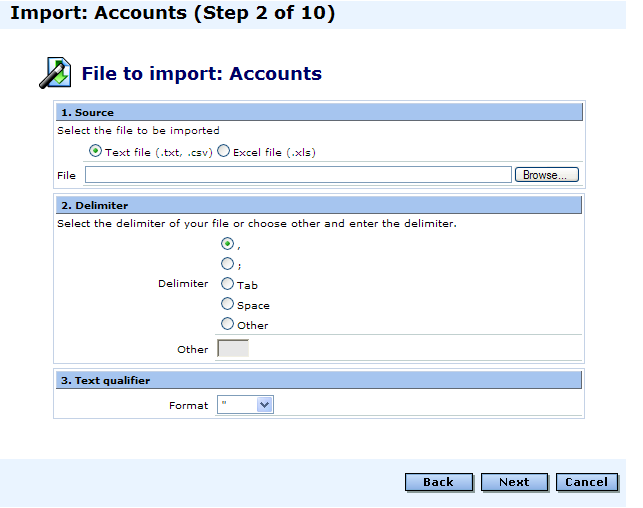
Task: Proceed with the Next button
Action: [x=514, y=482]
